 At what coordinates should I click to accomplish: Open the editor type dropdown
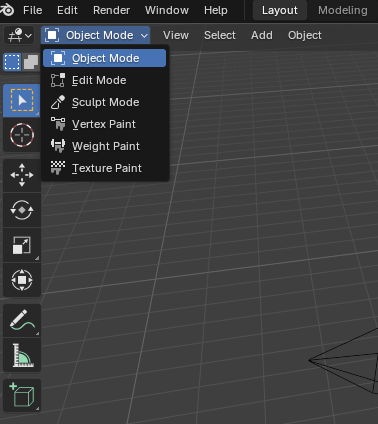19,35
